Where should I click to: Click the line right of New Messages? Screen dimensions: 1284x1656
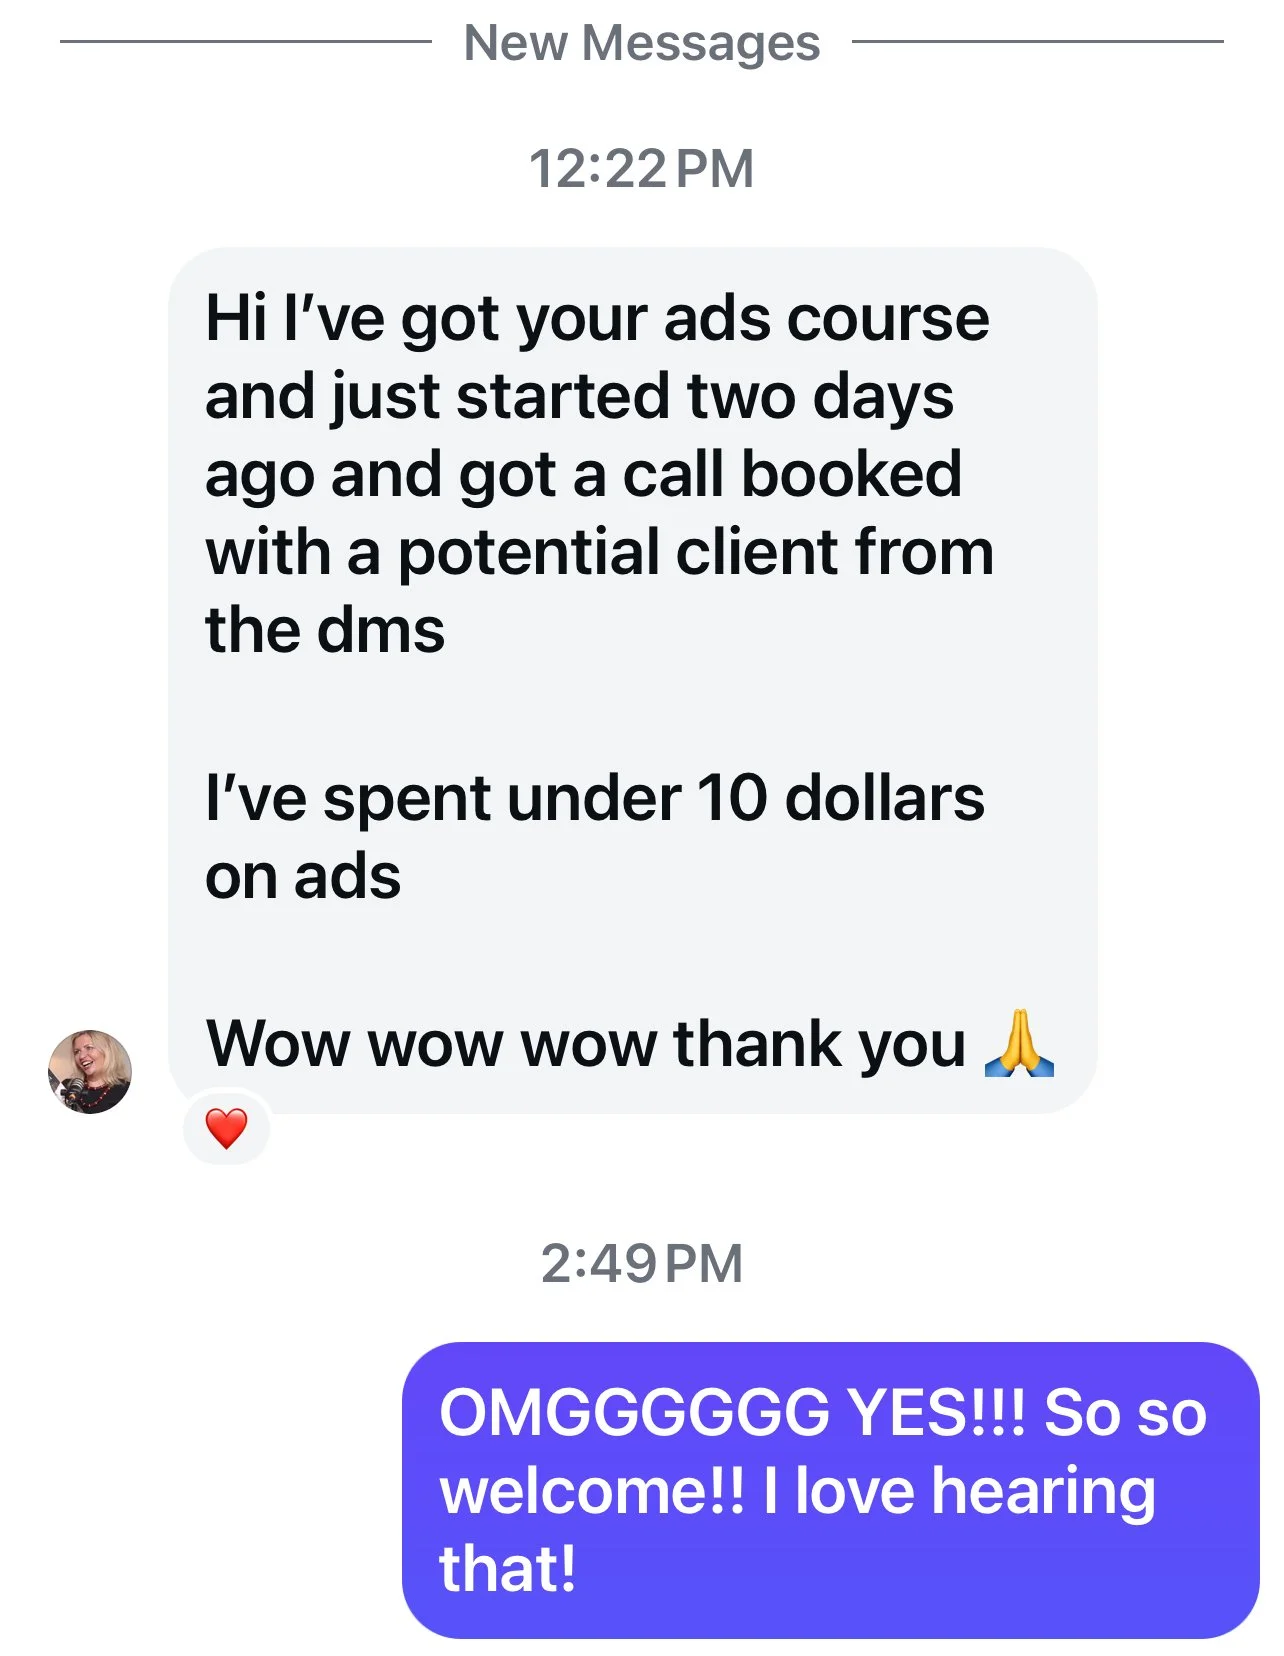click(x=1037, y=41)
